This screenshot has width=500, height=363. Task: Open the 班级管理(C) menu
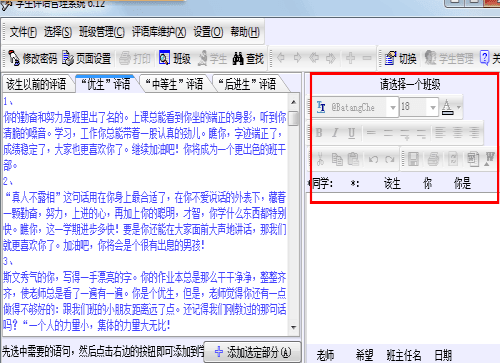(102, 32)
